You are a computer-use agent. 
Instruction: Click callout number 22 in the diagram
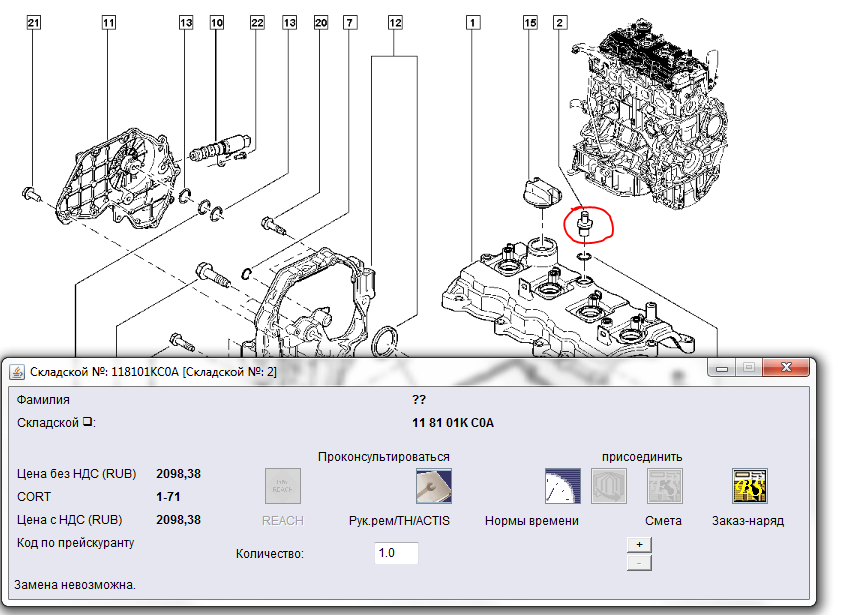[257, 23]
